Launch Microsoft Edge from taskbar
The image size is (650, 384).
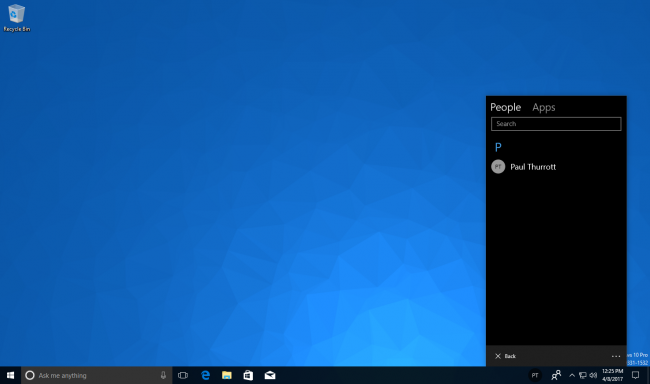pyautogui.click(x=205, y=375)
